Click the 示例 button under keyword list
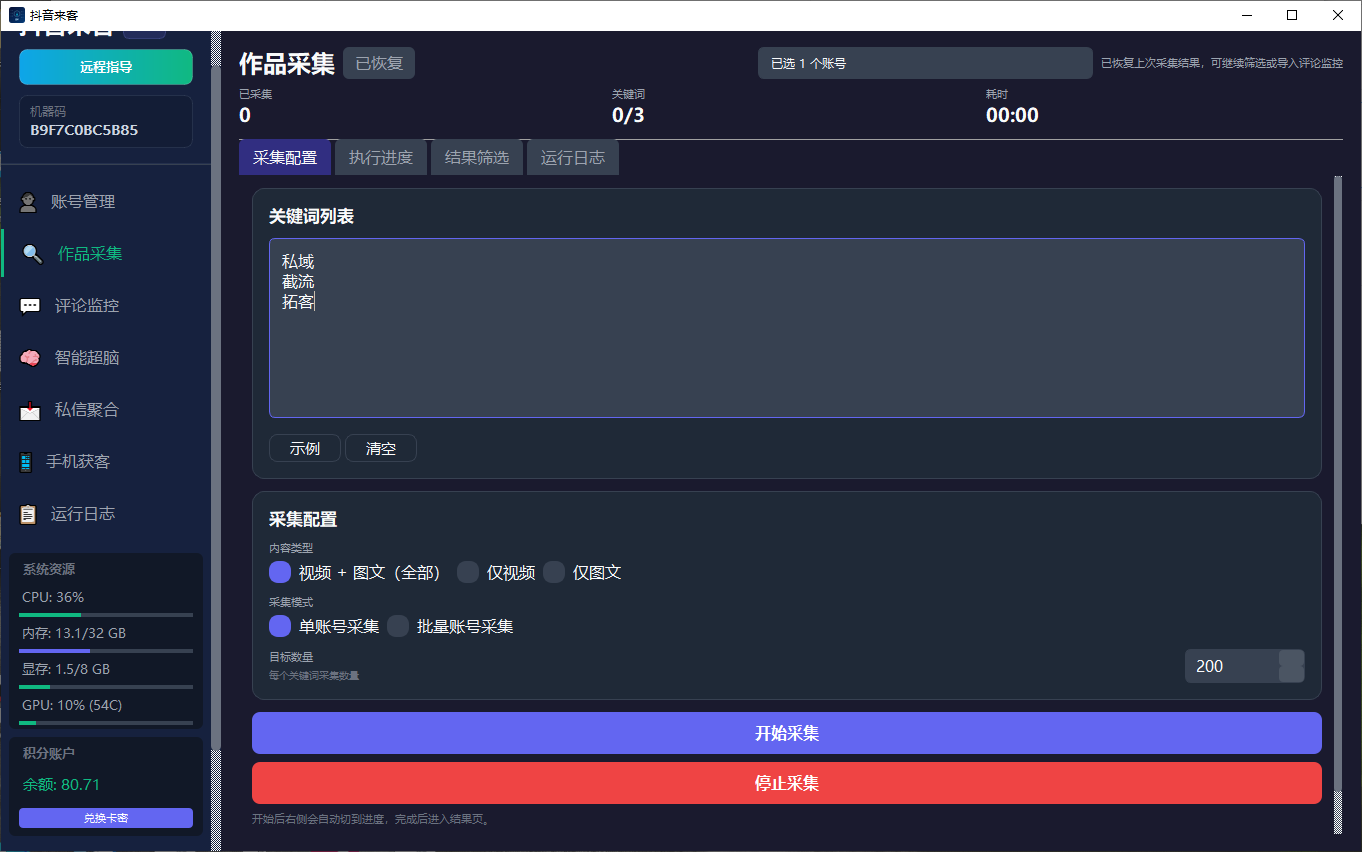This screenshot has width=1362, height=852. click(x=305, y=448)
